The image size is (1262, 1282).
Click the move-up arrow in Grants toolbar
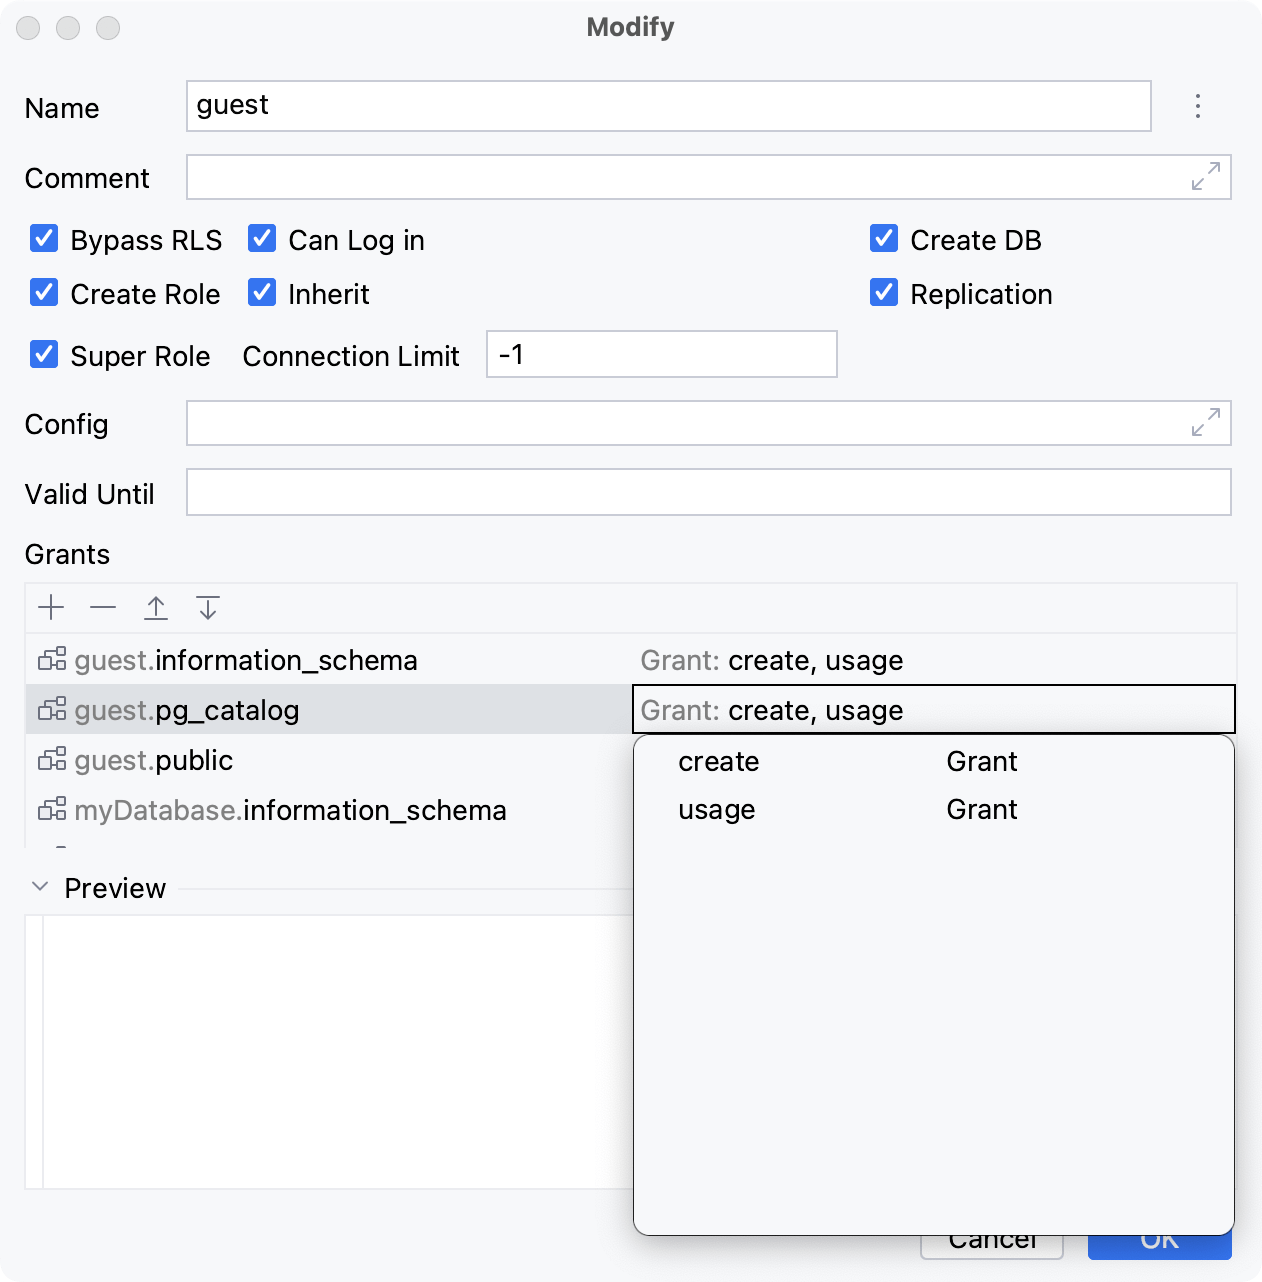click(x=156, y=607)
